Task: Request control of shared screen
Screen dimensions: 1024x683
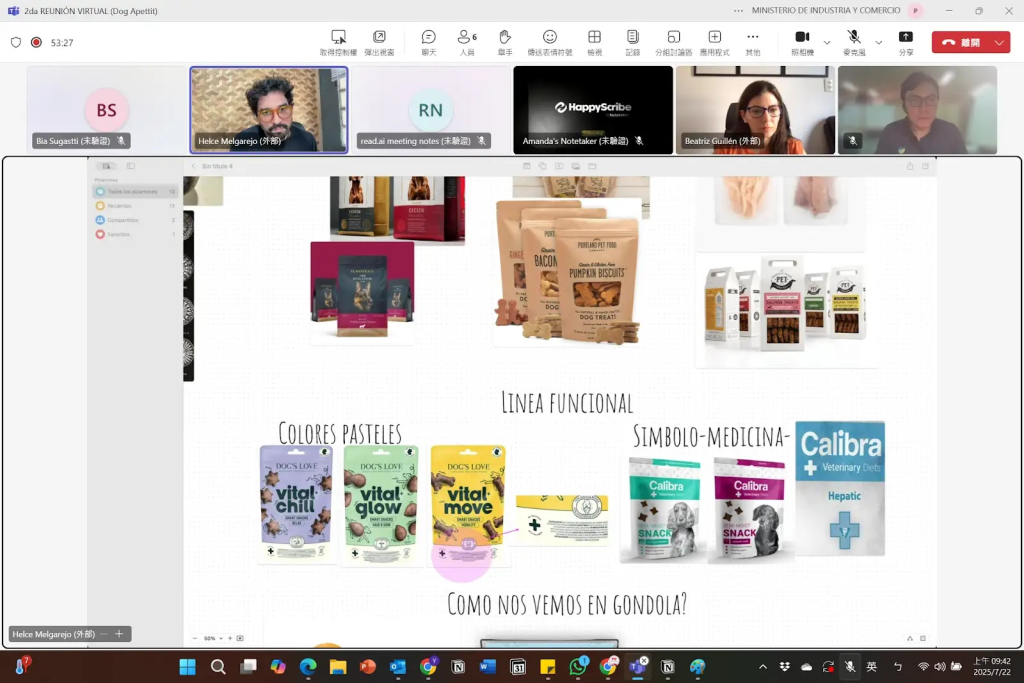Action: (x=338, y=42)
